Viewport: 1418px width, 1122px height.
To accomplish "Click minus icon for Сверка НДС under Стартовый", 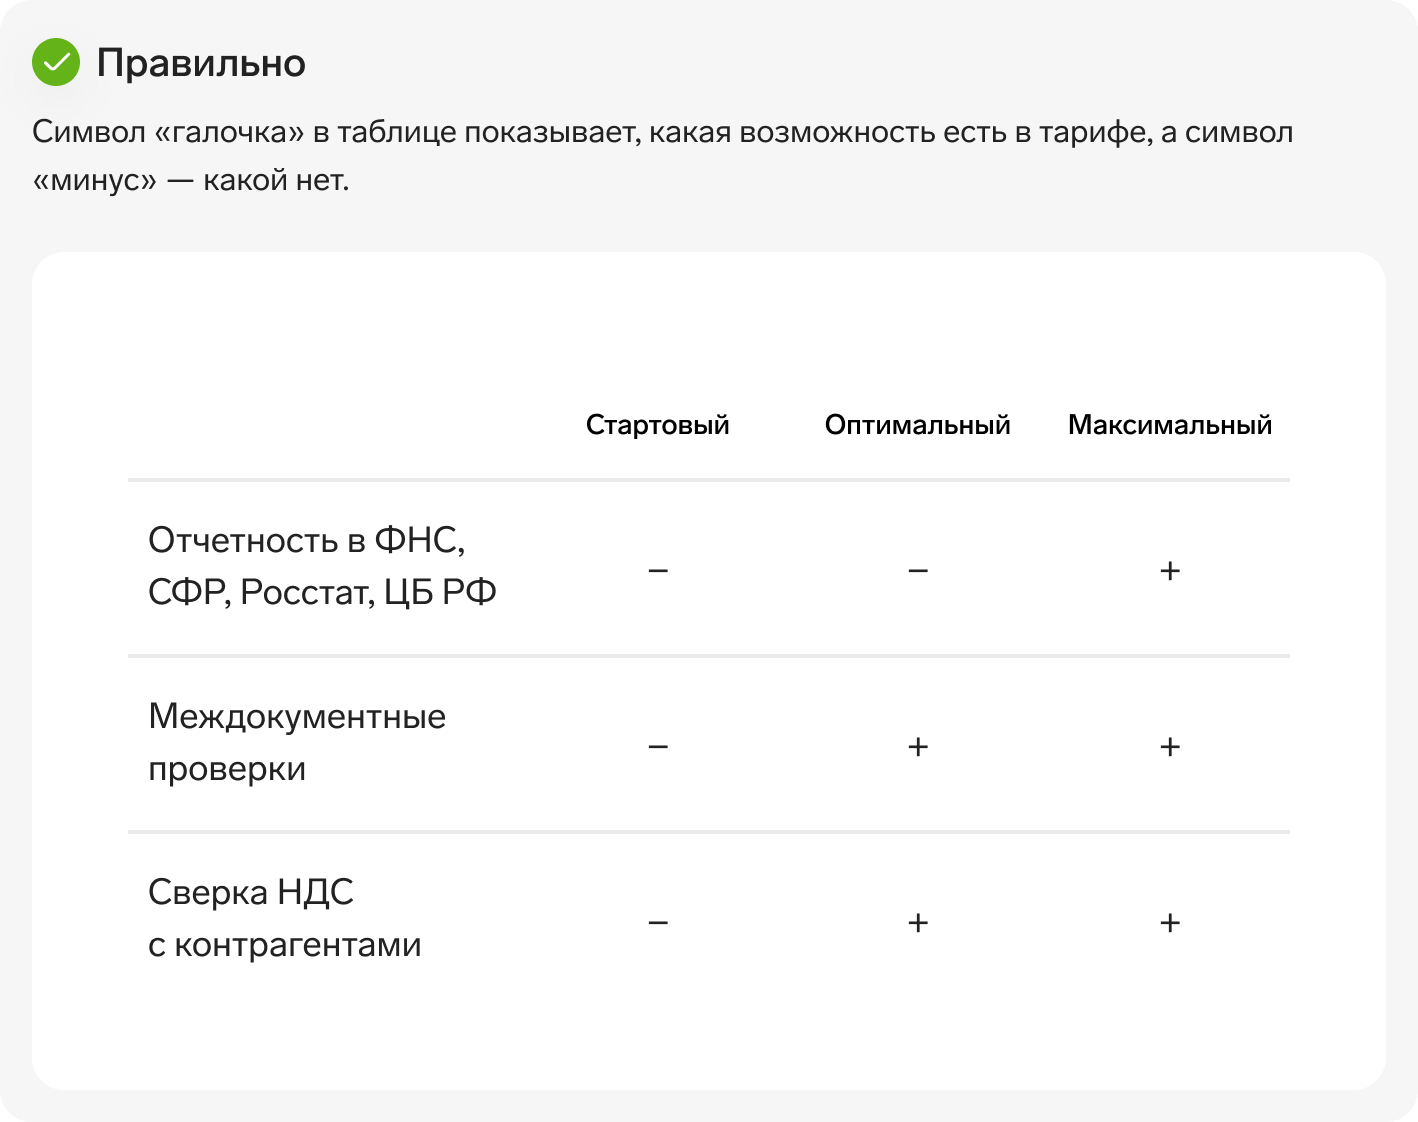I will pos(658,923).
